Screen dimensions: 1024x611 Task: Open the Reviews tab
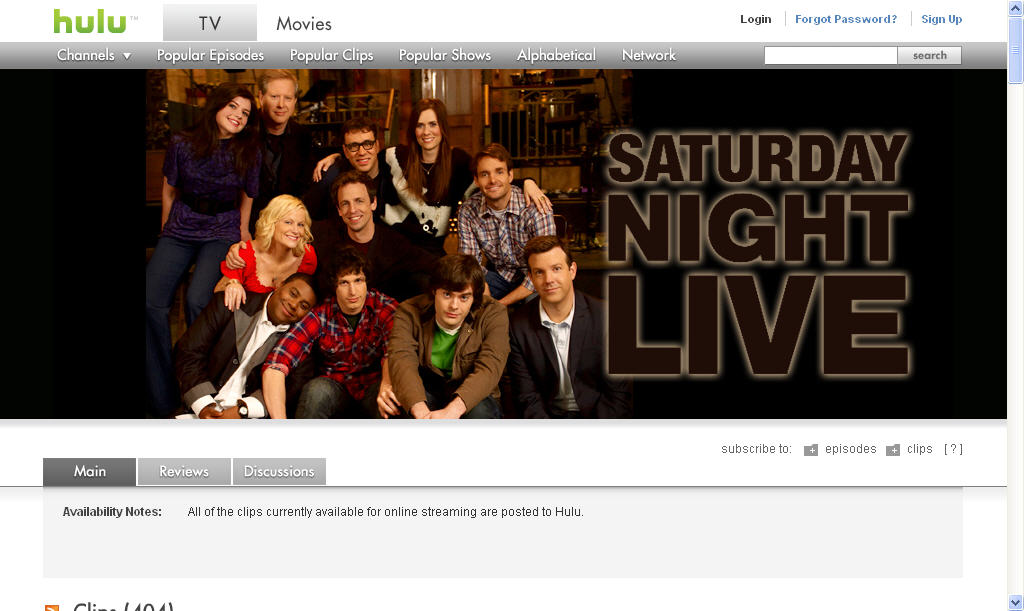tap(183, 471)
